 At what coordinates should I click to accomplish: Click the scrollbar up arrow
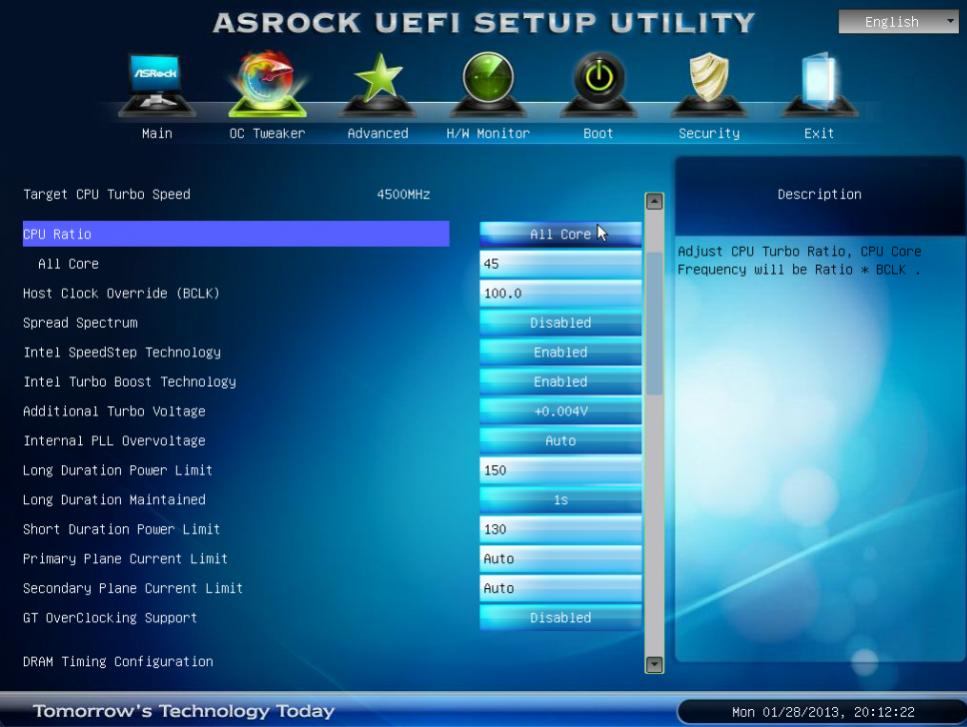654,201
